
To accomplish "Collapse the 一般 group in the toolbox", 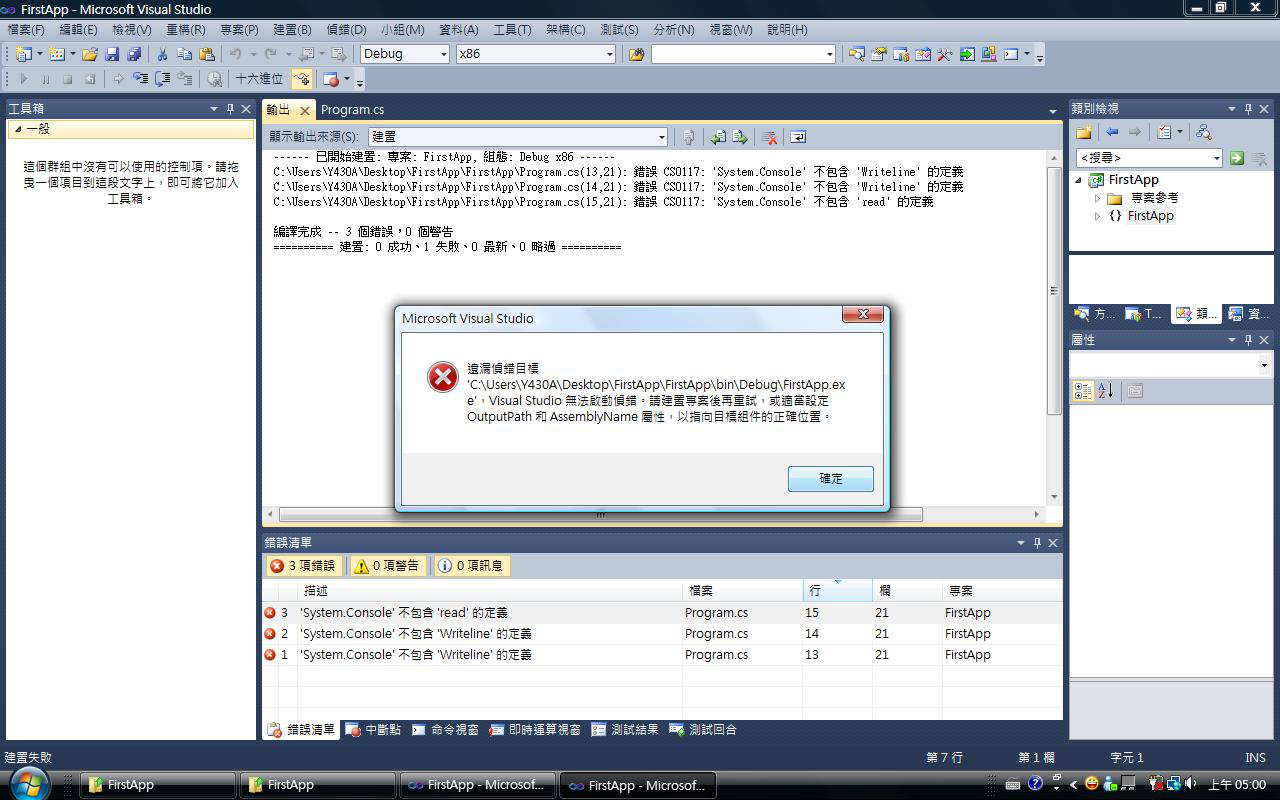I will 17,130.
